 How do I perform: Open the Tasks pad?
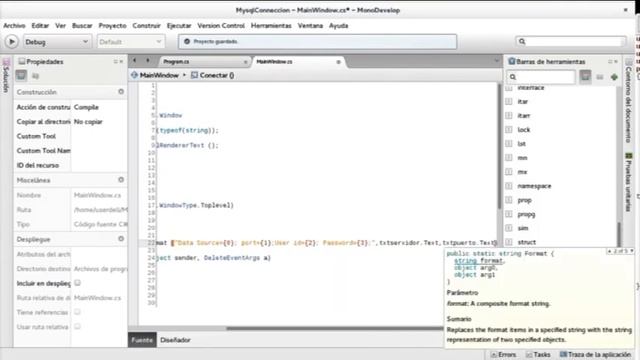point(538,355)
